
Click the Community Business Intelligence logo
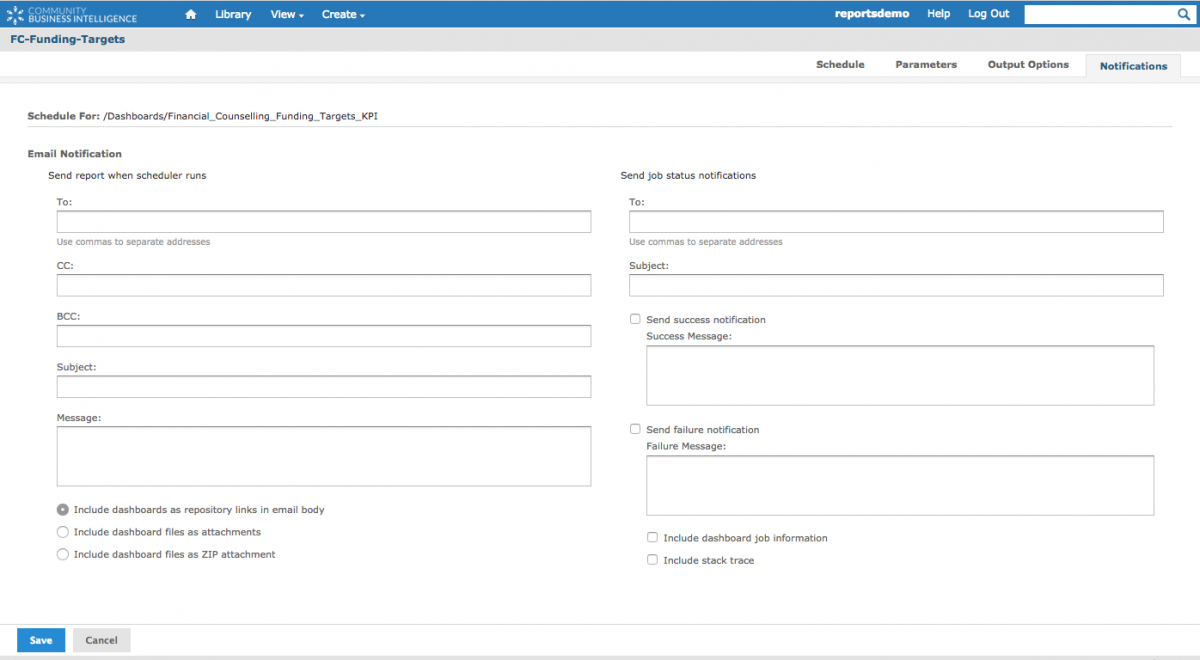coord(72,14)
